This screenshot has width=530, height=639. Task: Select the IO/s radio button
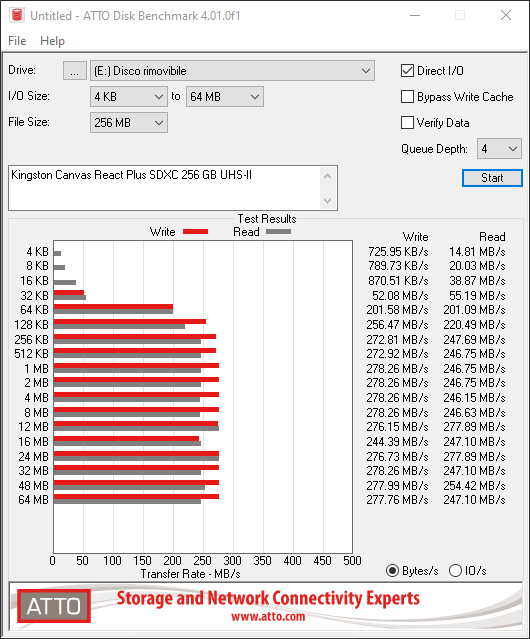[455, 571]
